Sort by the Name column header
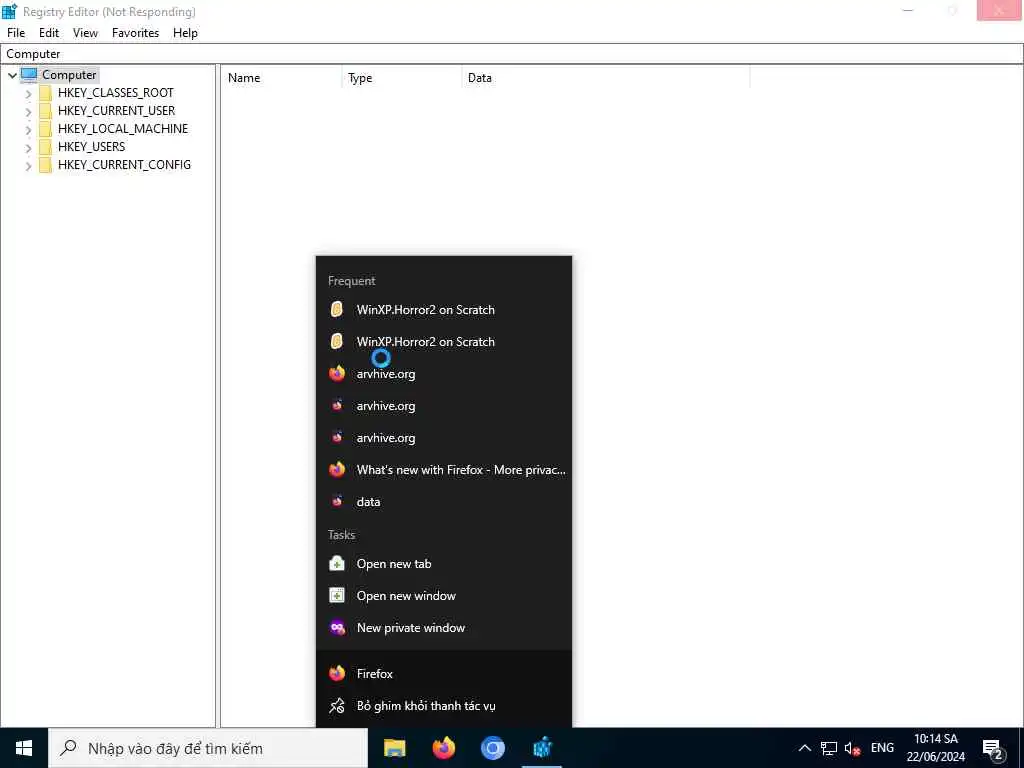This screenshot has height=768, width=1024. tap(281, 78)
